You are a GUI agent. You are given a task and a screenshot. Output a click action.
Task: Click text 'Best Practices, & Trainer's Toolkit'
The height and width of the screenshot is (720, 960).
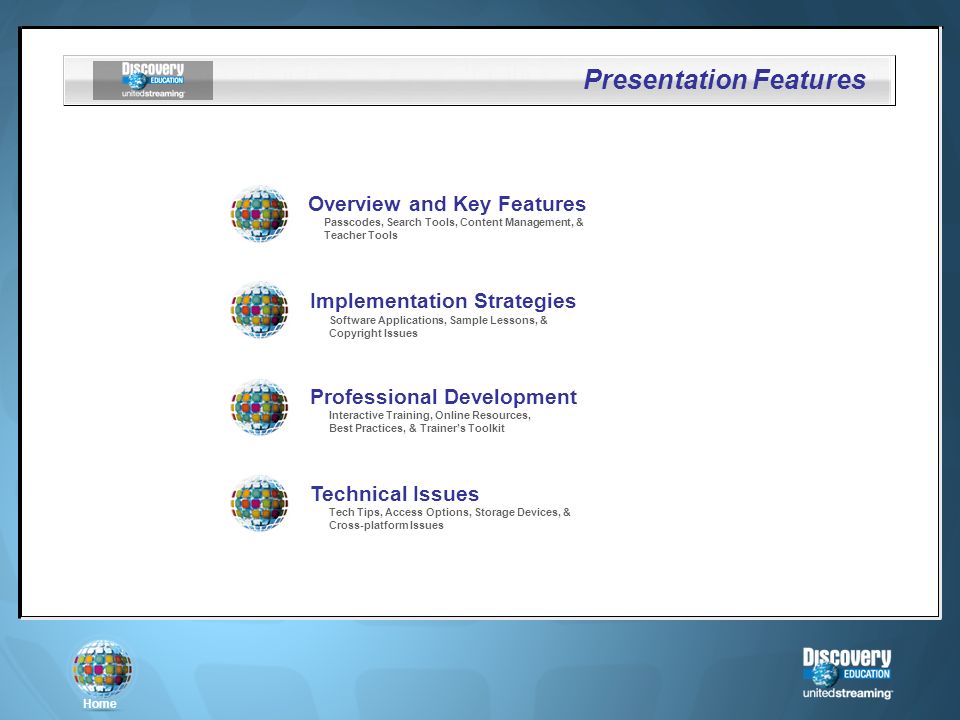[417, 428]
